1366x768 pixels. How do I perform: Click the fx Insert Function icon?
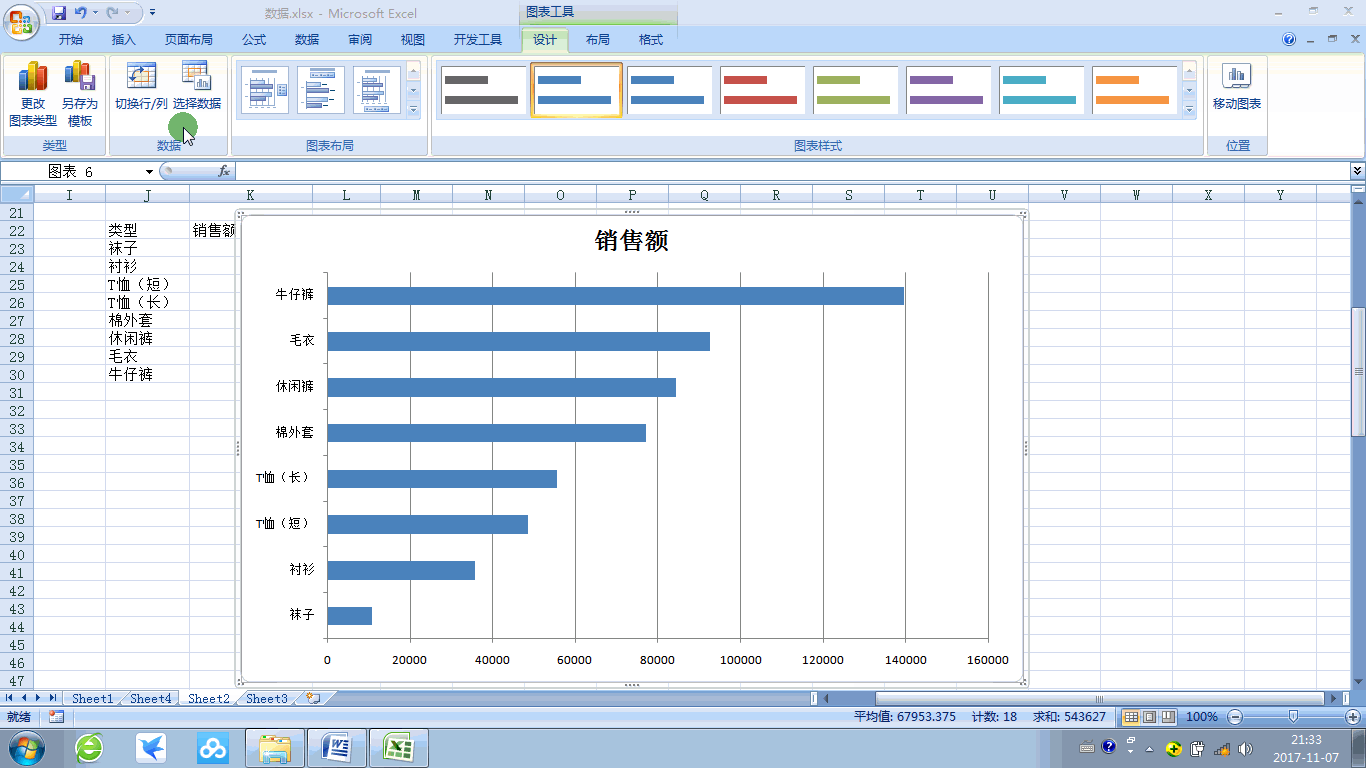[224, 171]
